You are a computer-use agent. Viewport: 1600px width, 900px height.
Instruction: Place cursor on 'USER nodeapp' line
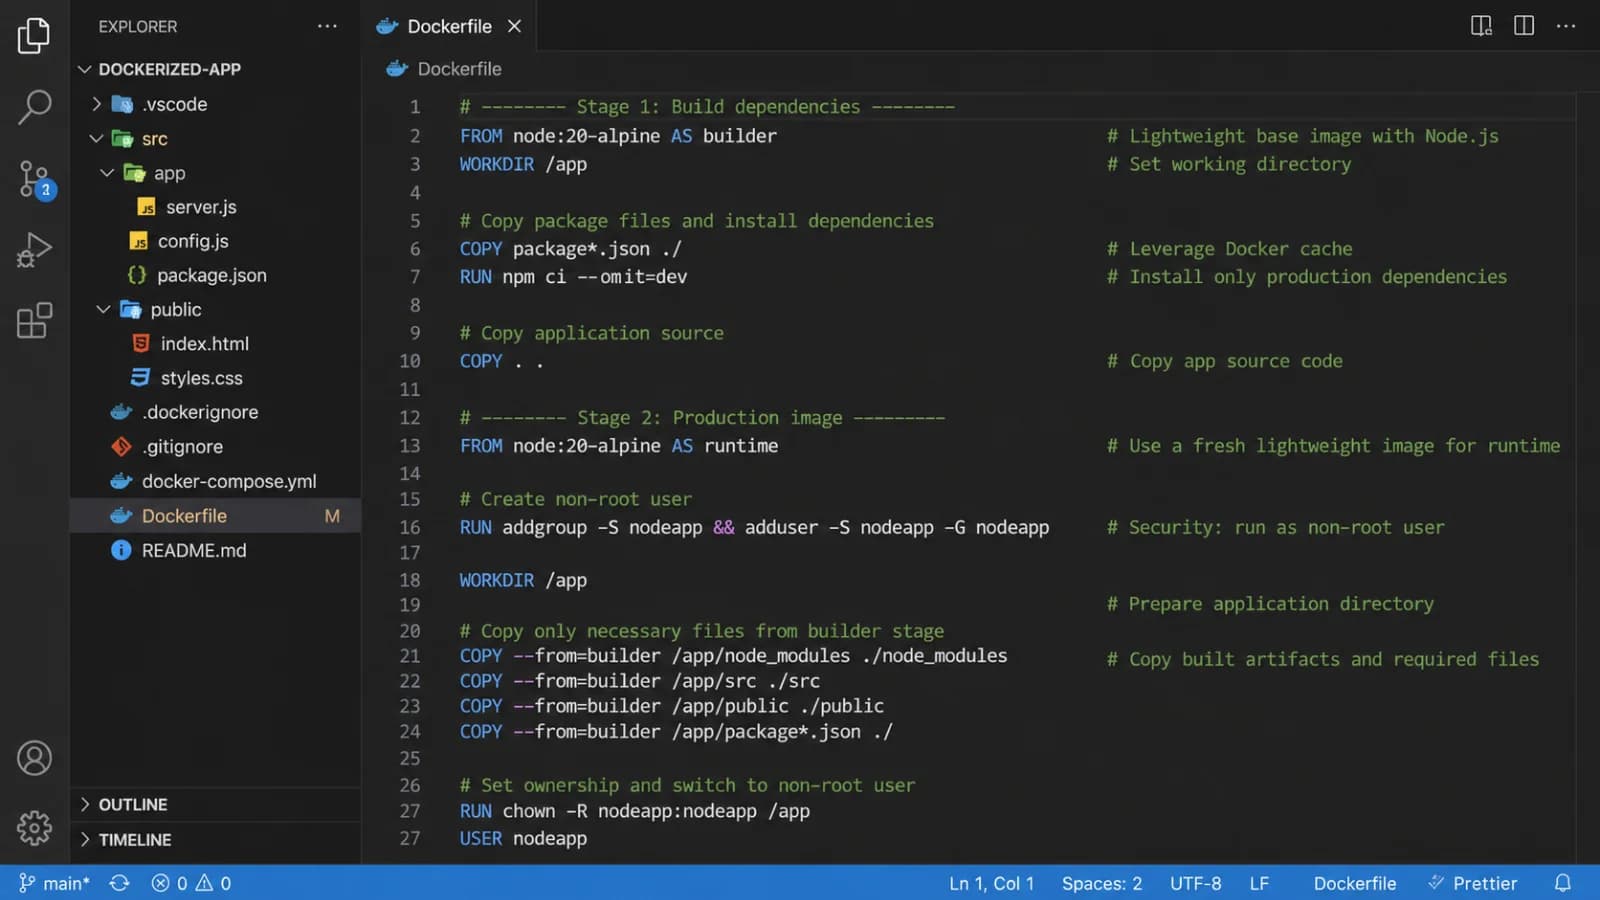523,839
